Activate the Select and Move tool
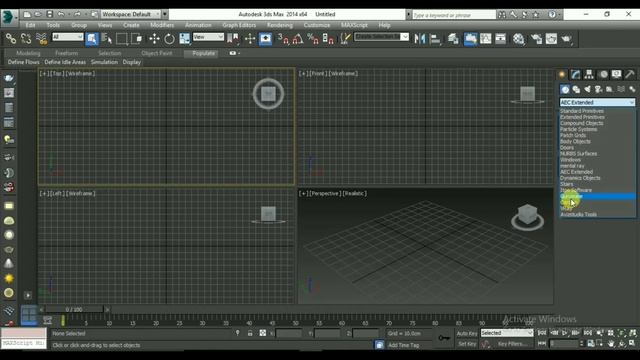The image size is (640, 360). click(154, 39)
